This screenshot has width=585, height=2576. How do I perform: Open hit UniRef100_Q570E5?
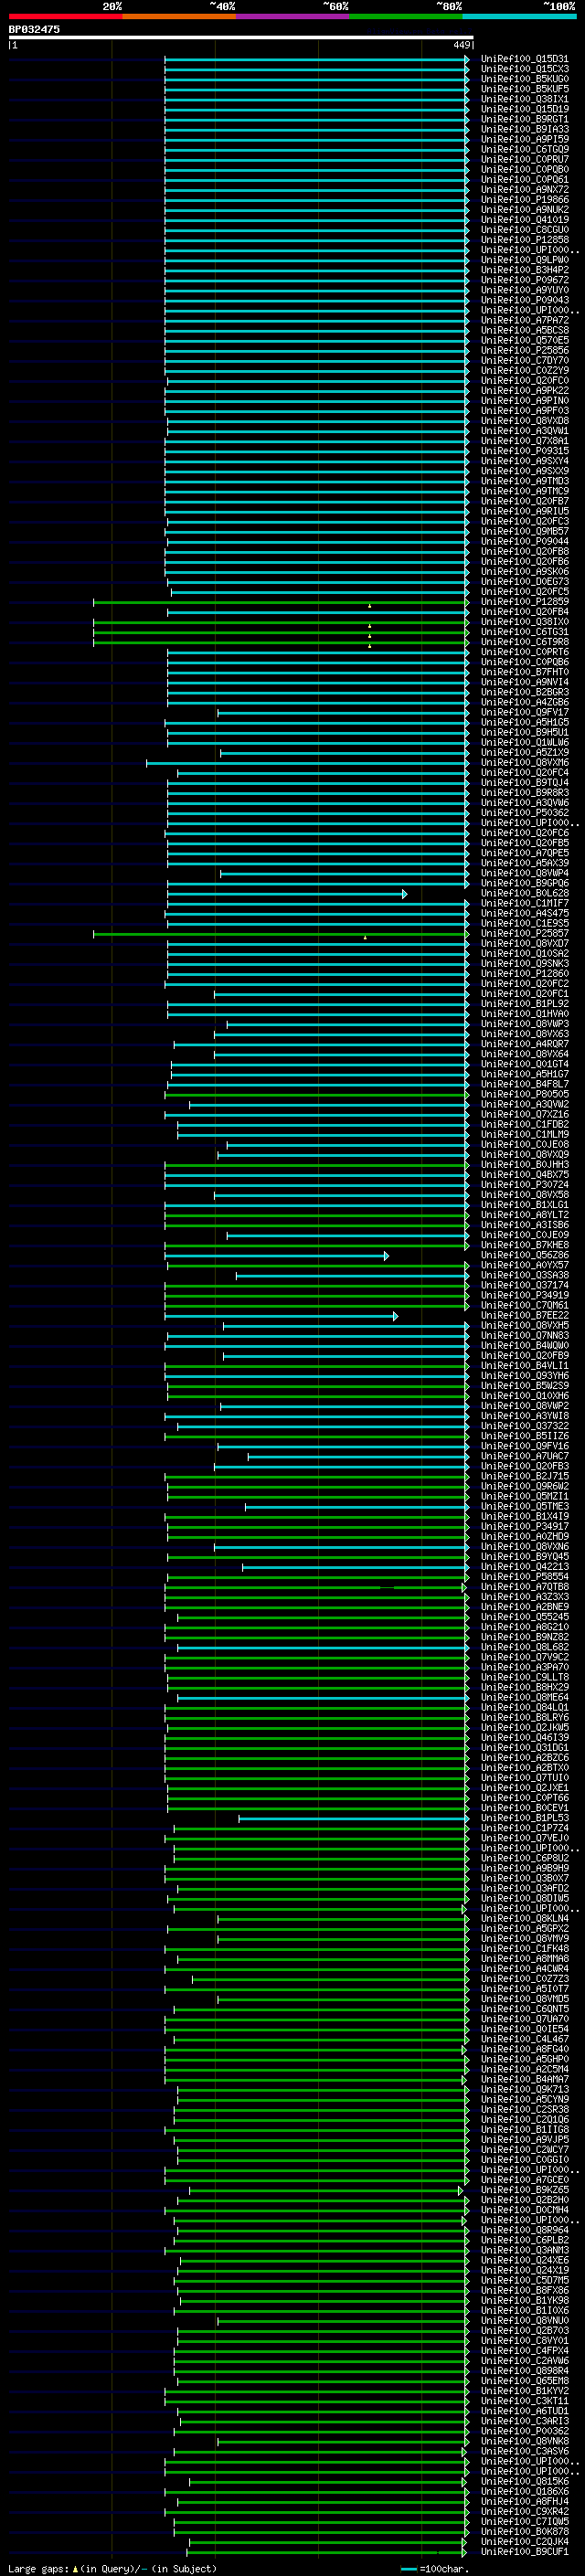pyautogui.click(x=525, y=341)
